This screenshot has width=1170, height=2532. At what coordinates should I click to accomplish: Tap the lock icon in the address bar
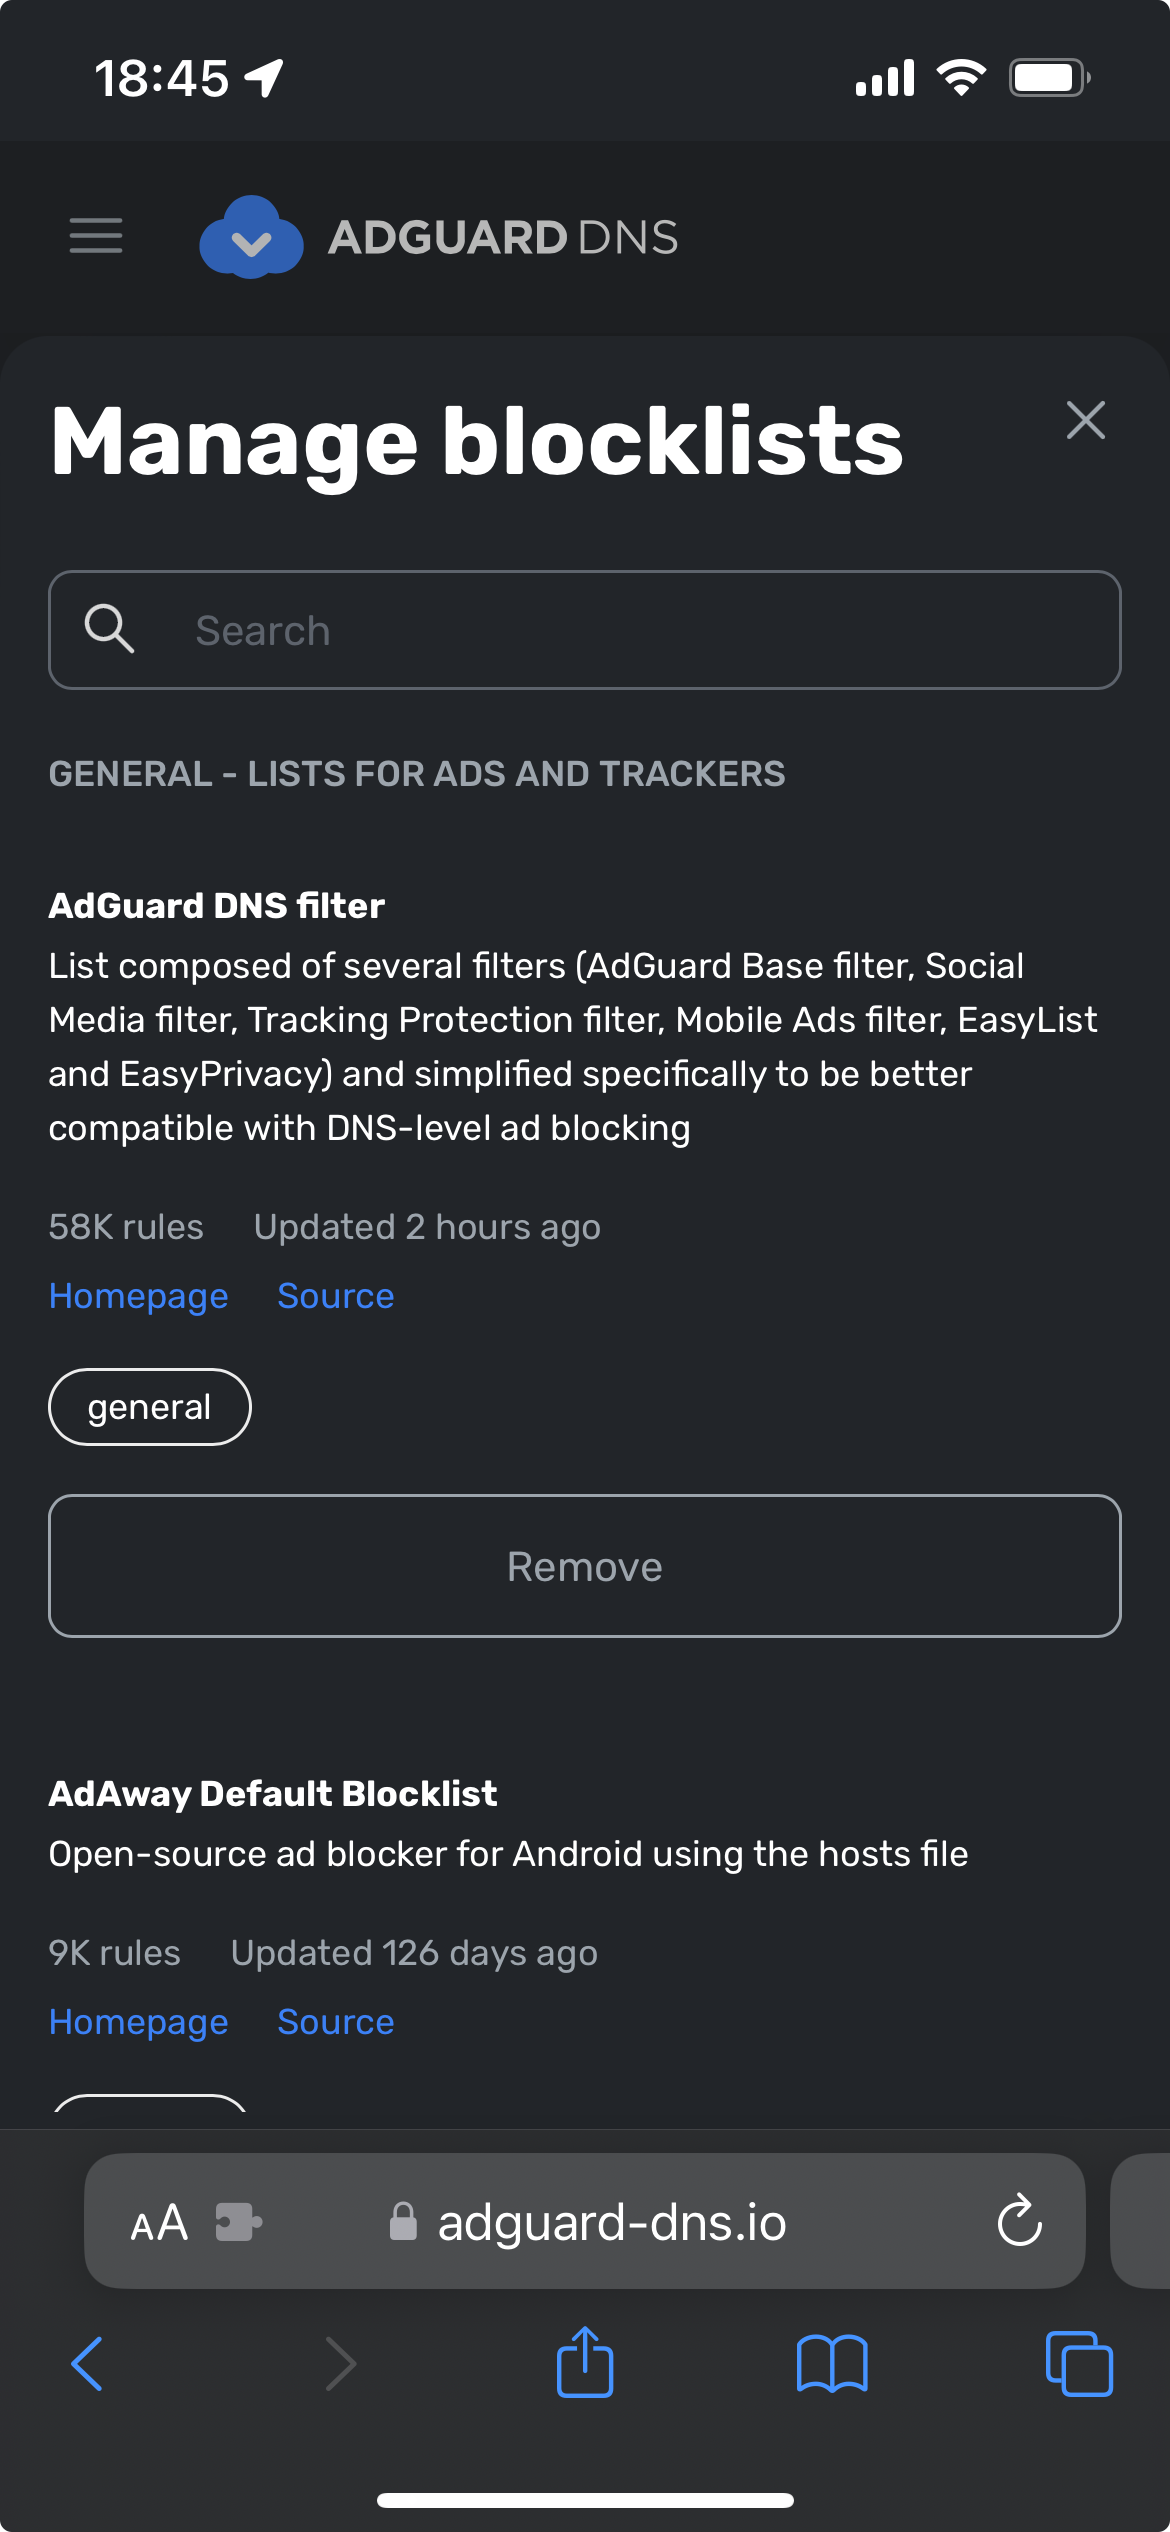pos(403,2222)
